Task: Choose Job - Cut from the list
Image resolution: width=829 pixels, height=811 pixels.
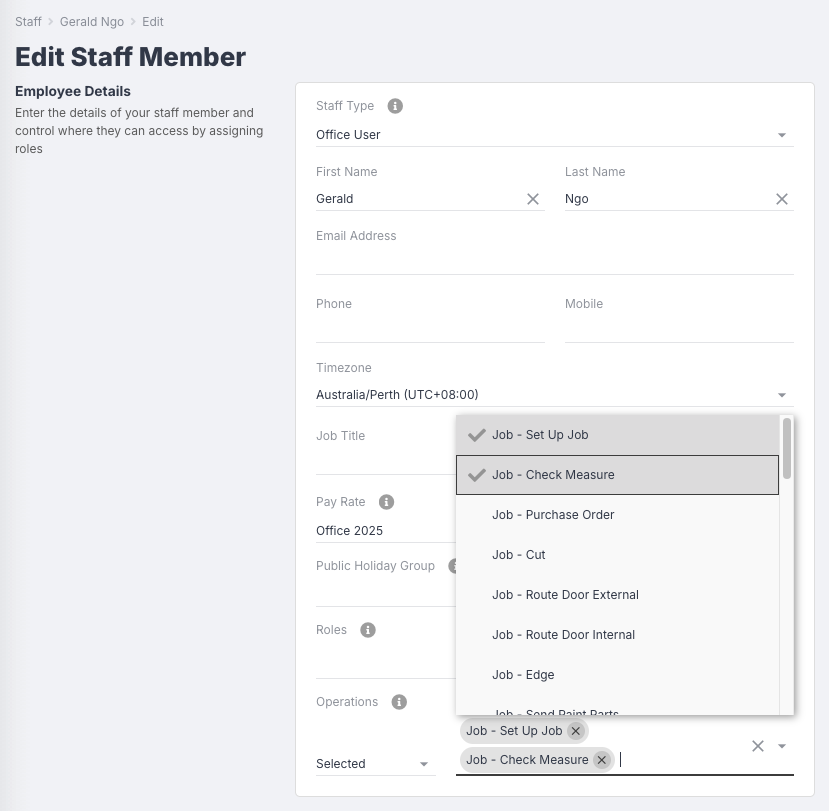Action: tap(519, 555)
